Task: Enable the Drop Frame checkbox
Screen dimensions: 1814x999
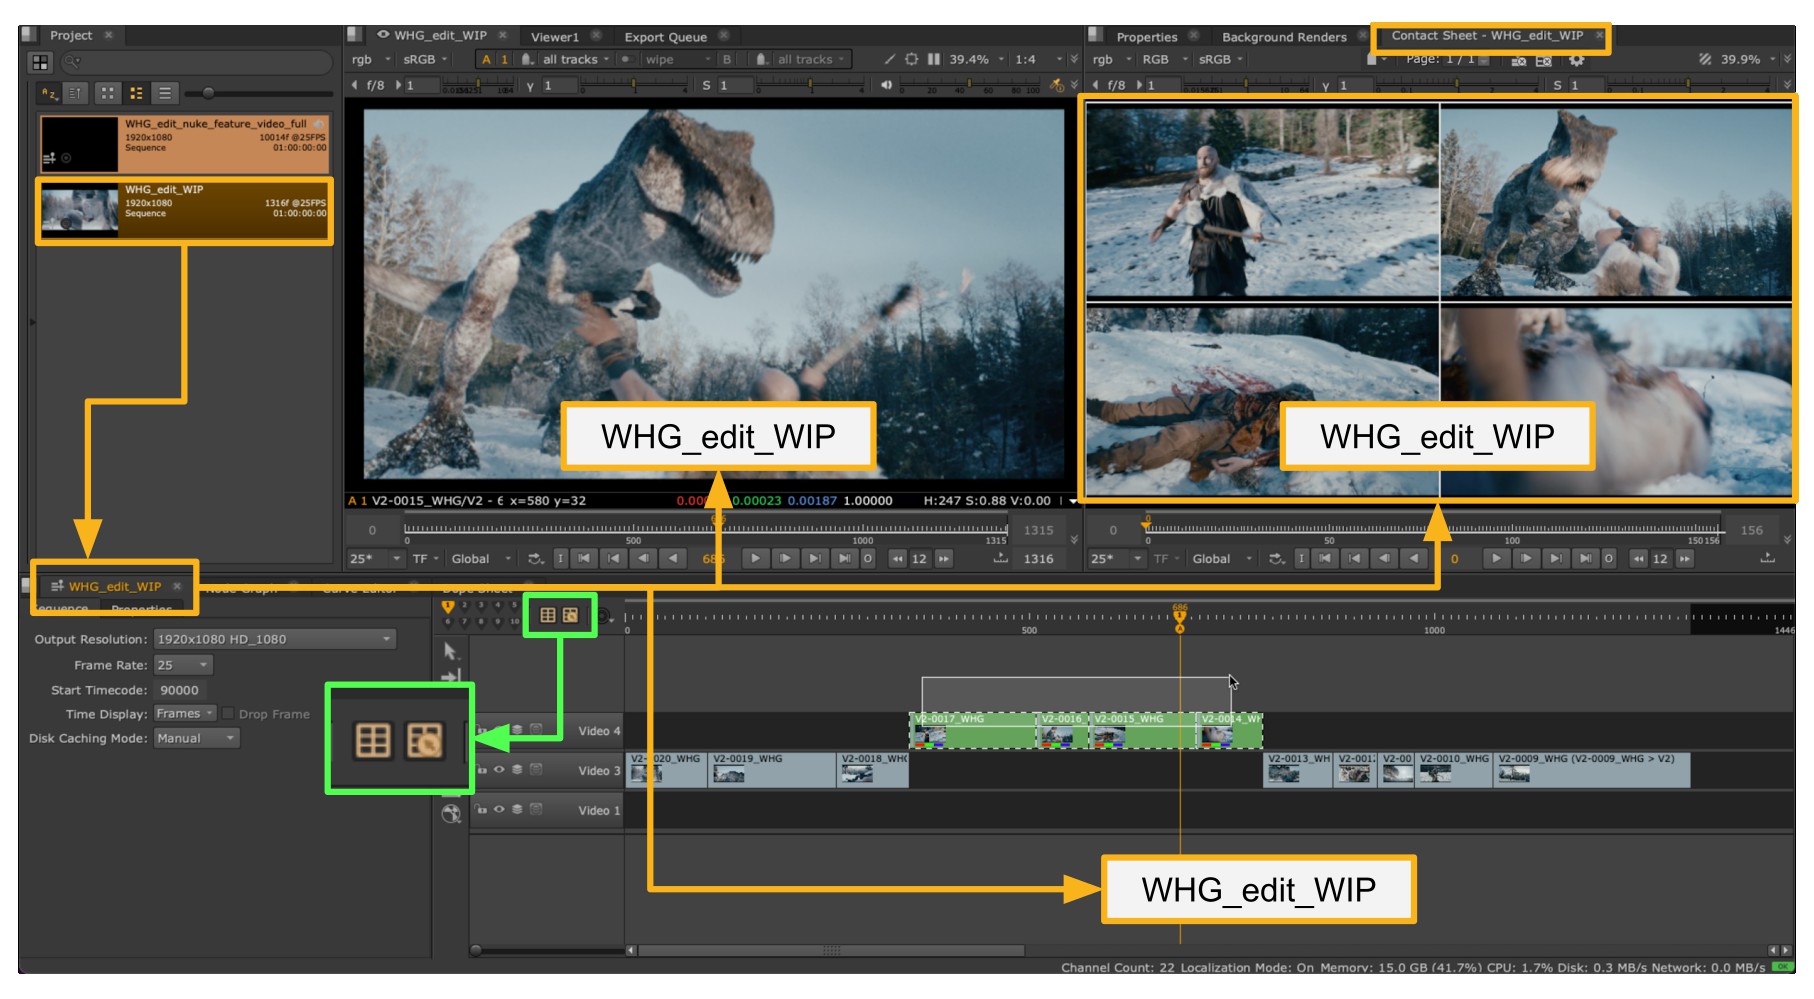Action: [x=228, y=714]
